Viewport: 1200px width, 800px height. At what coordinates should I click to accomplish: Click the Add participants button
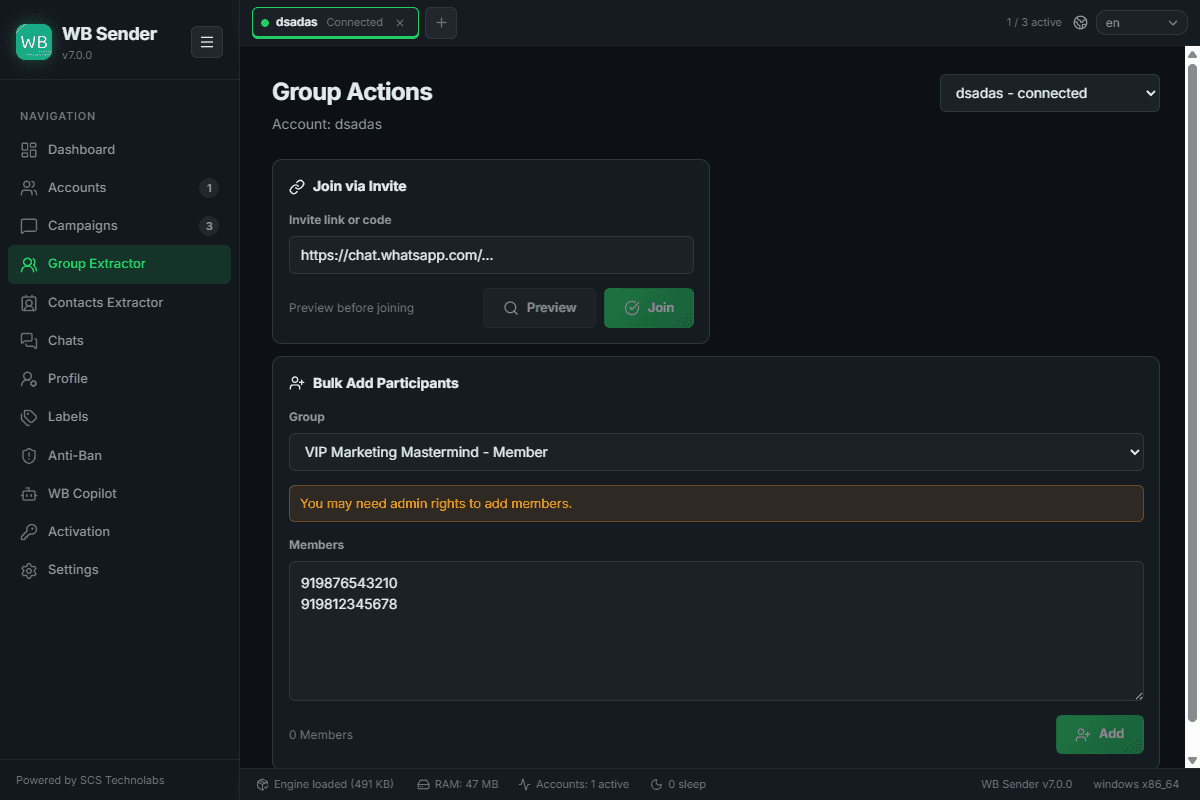click(1100, 734)
